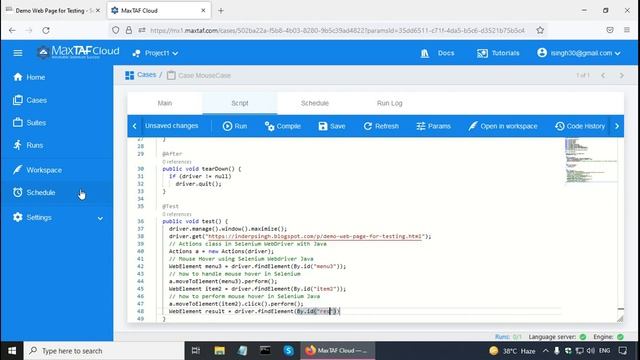This screenshot has width=640, height=360.
Task: Click the Settings gear icon
Action: point(18,218)
